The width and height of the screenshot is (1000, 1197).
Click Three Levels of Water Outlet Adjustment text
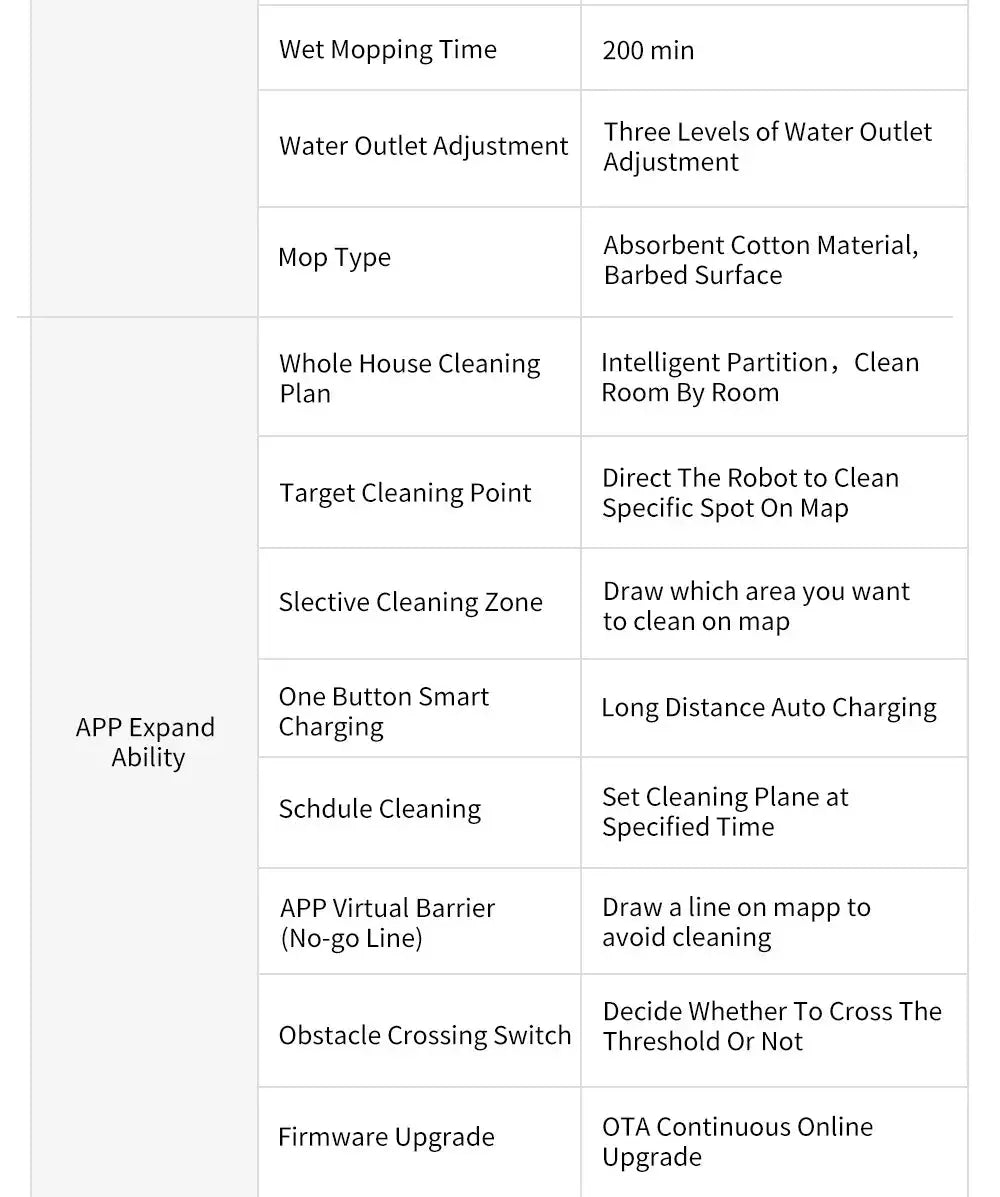click(767, 147)
